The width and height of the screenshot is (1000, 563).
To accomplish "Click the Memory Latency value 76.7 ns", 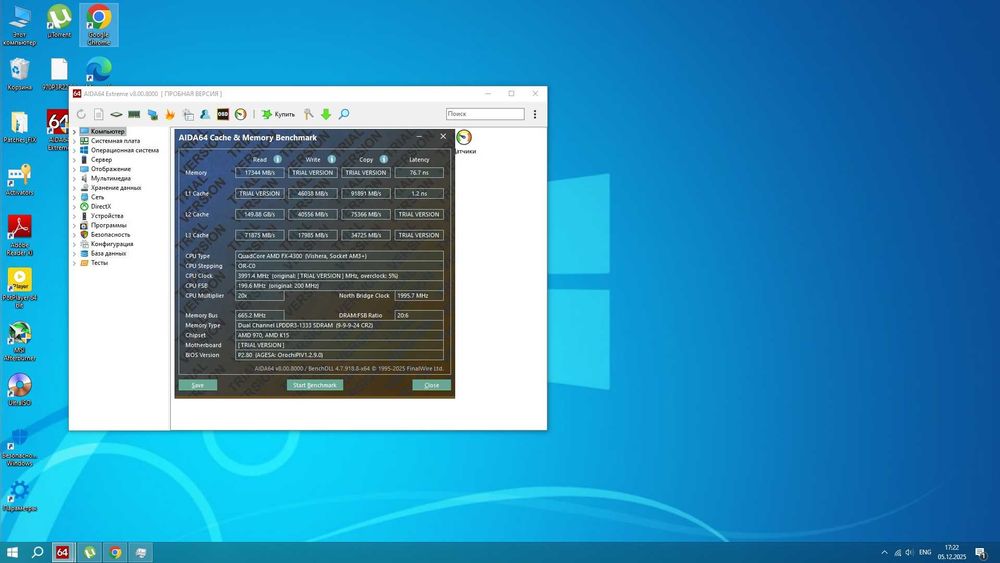I will pyautogui.click(x=419, y=173).
